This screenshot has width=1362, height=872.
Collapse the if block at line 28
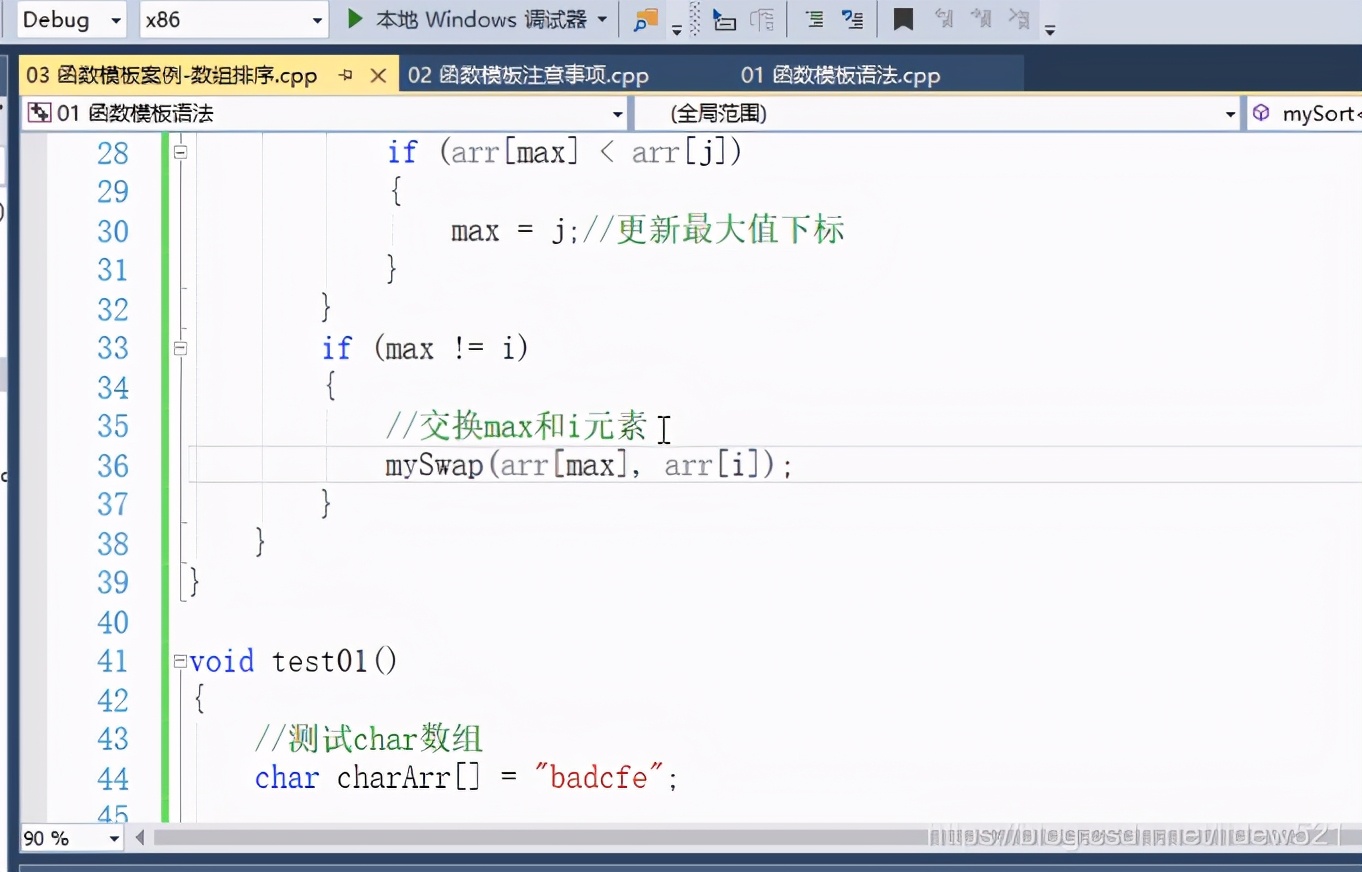181,151
